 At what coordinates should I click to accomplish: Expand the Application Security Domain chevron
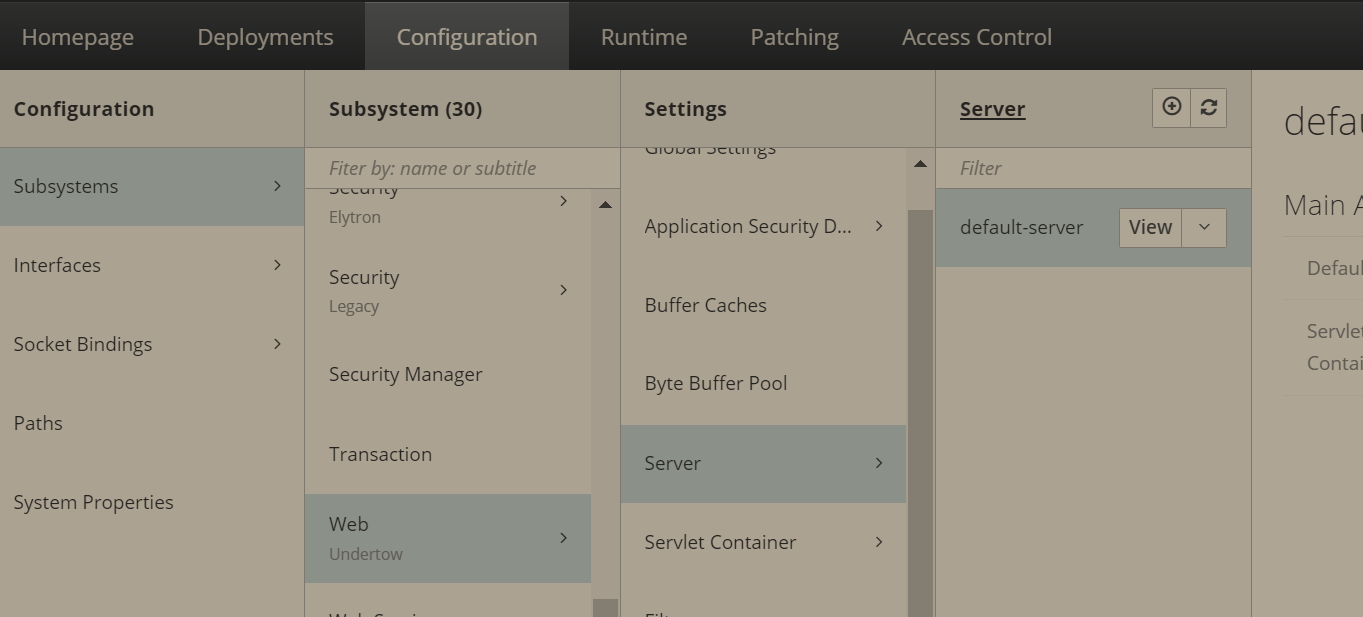[x=879, y=226]
